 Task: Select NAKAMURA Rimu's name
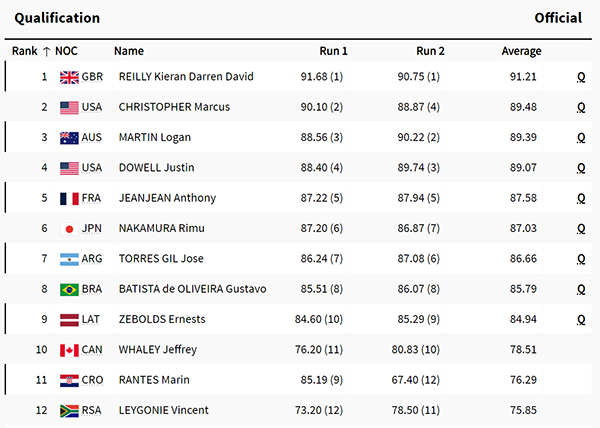pyautogui.click(x=161, y=228)
